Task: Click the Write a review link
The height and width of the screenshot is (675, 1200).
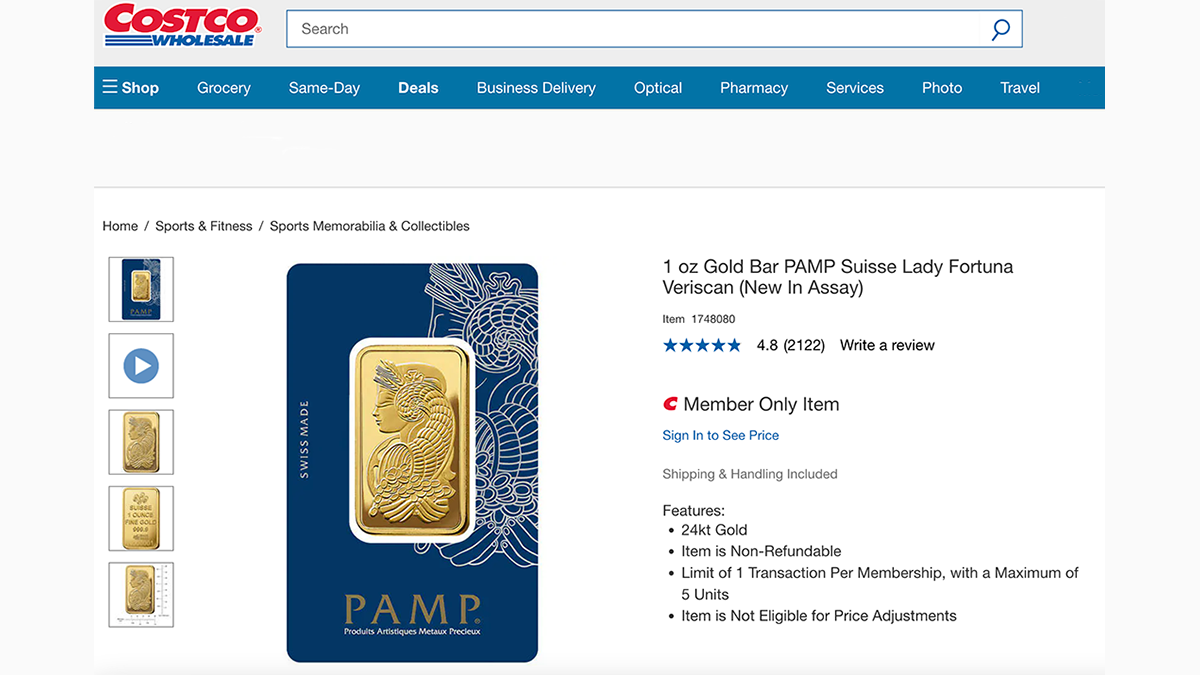Action: pyautogui.click(x=887, y=345)
